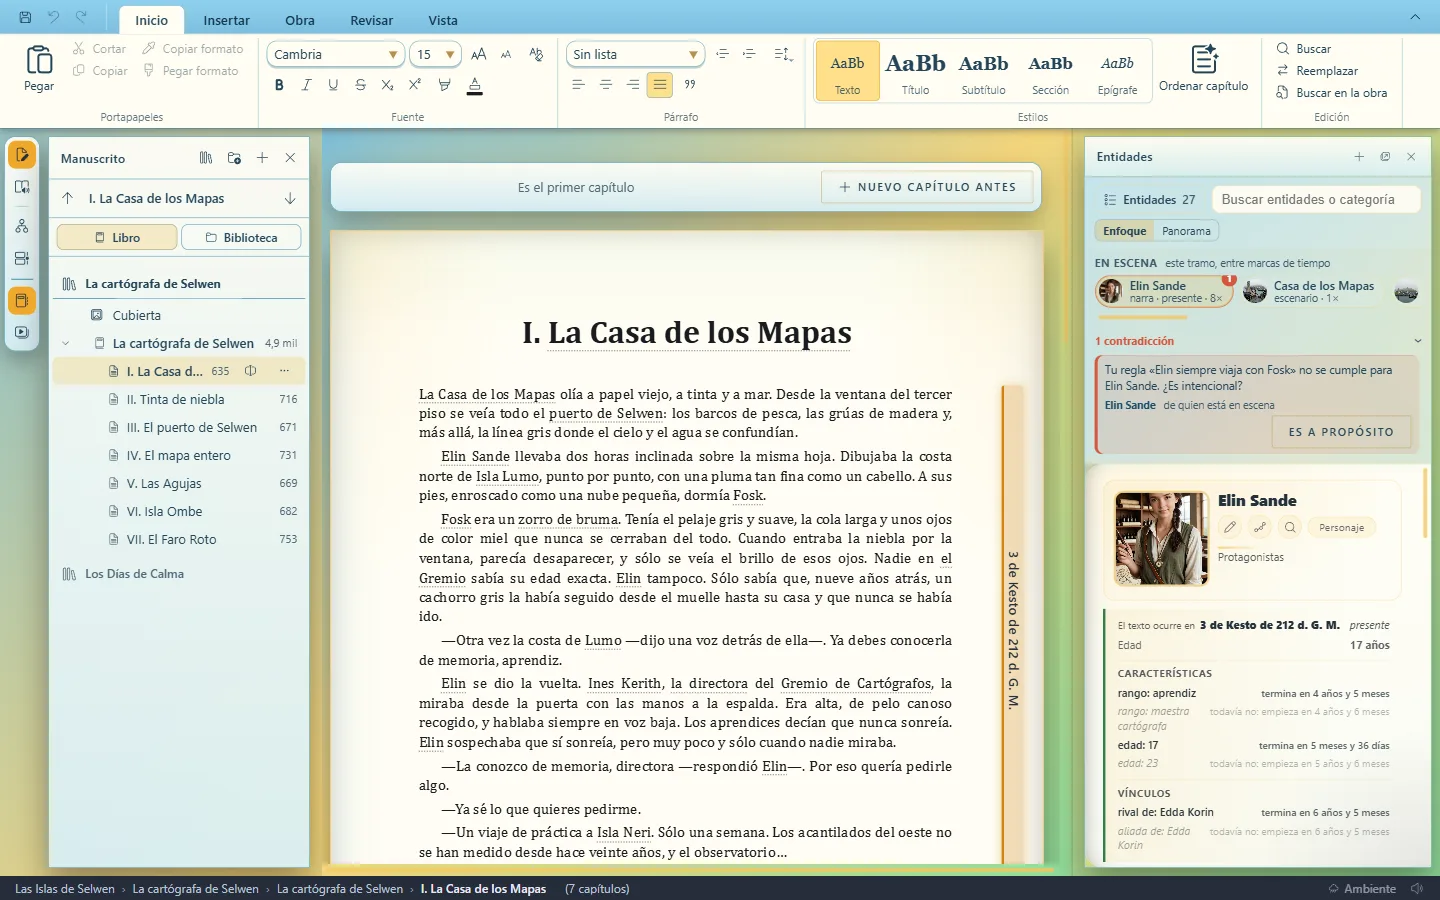
Task: Toggle underline formatting
Action: 333,85
